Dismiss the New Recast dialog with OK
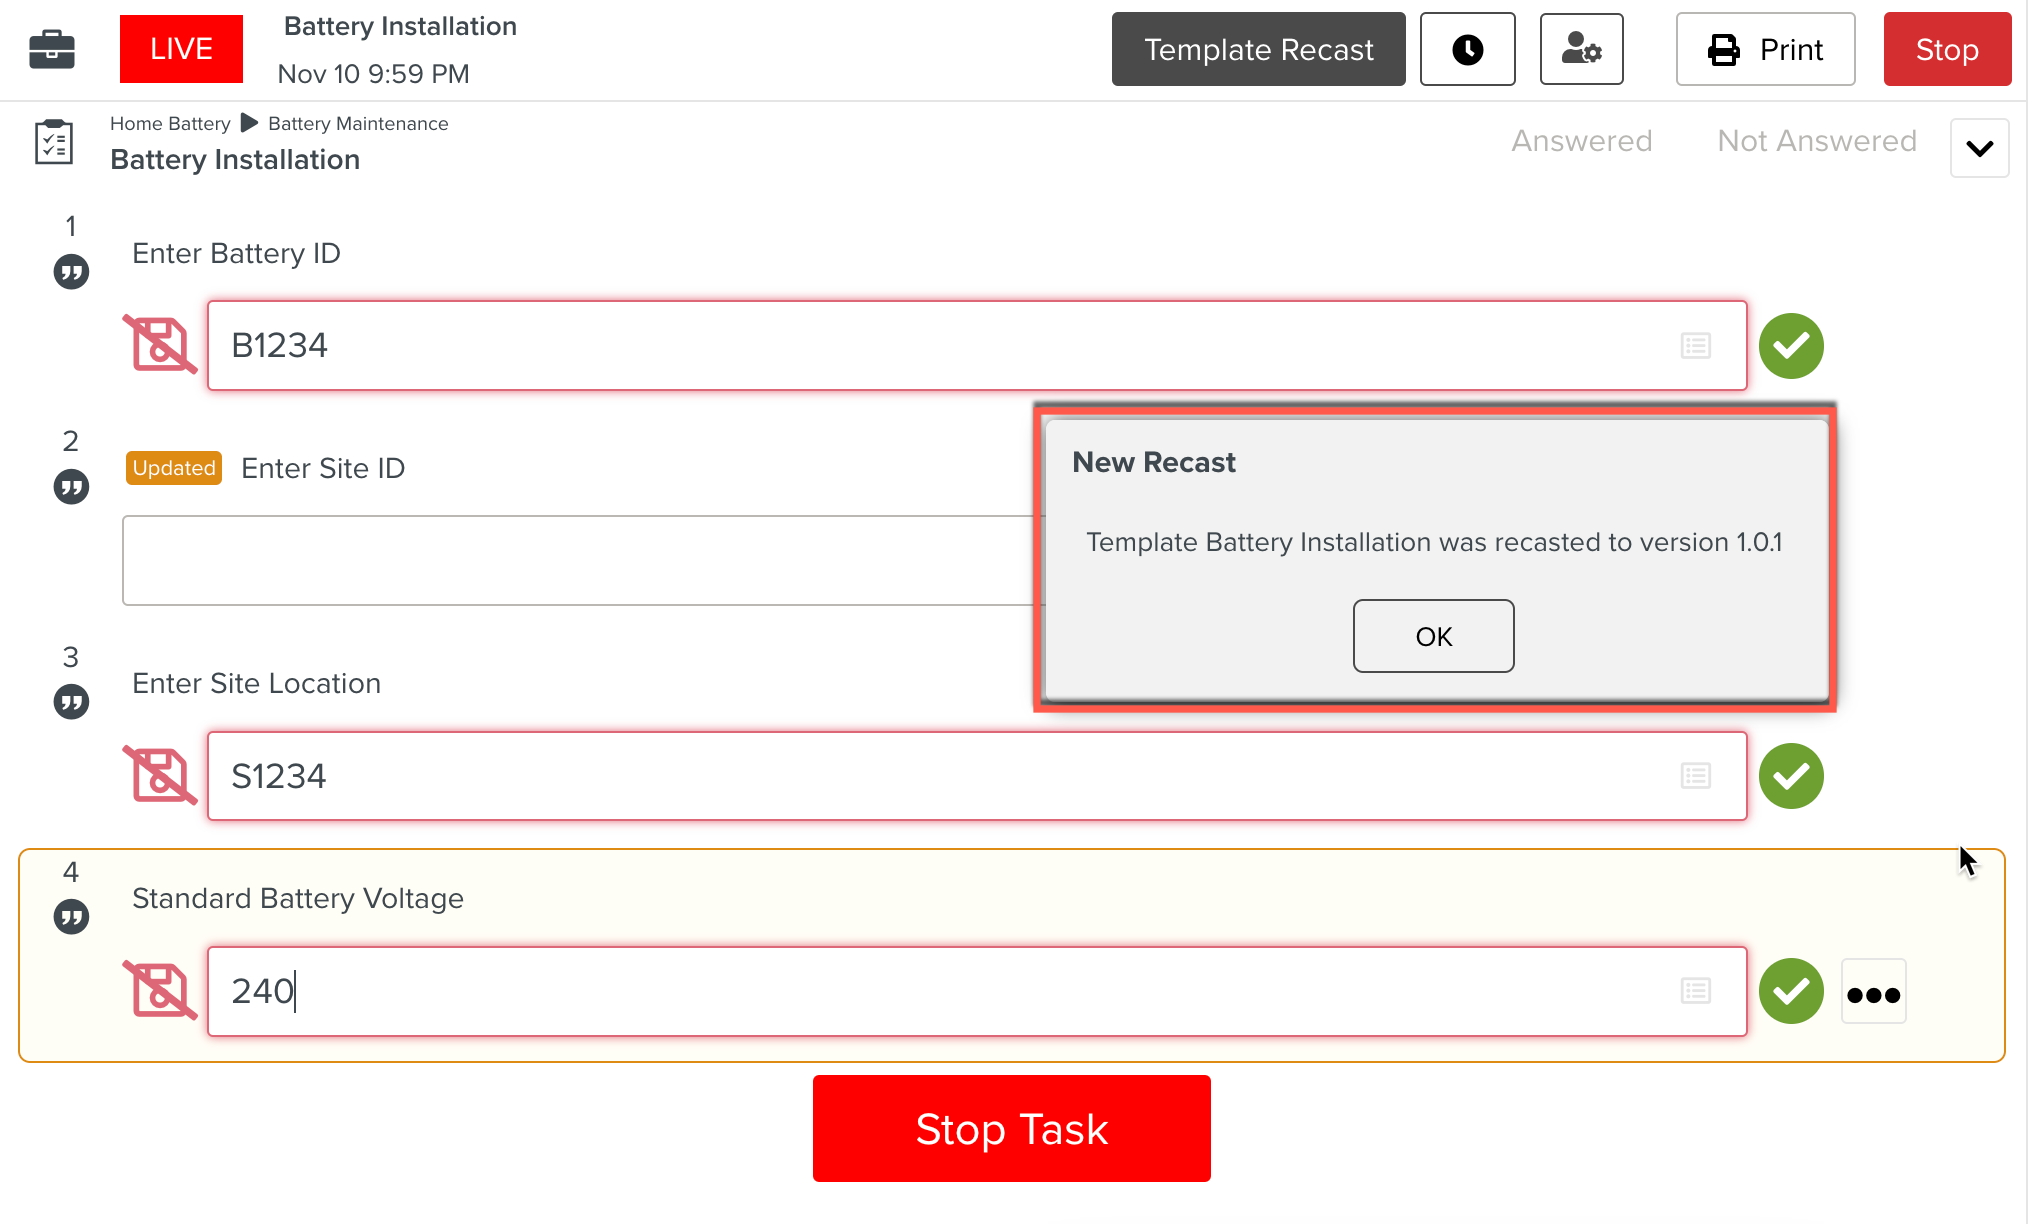Image resolution: width=2028 pixels, height=1224 pixels. (x=1433, y=635)
